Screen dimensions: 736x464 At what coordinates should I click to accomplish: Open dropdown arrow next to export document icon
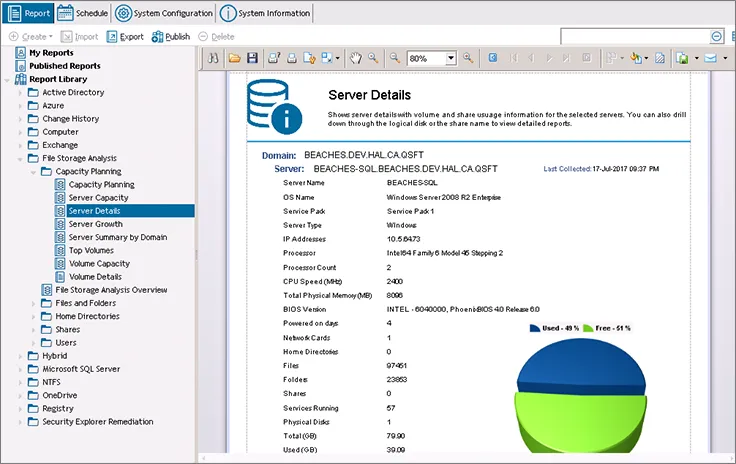[697, 58]
